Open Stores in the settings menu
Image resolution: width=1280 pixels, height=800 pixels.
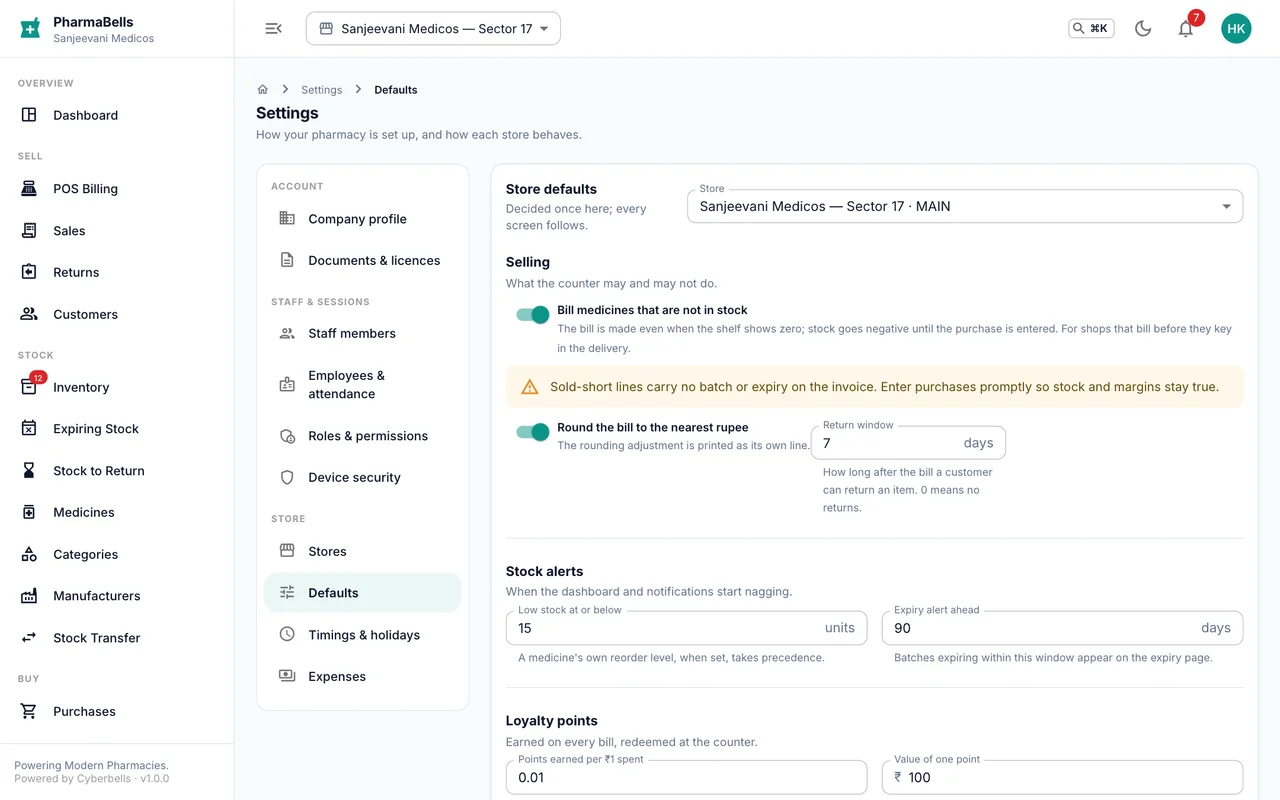tap(363, 551)
